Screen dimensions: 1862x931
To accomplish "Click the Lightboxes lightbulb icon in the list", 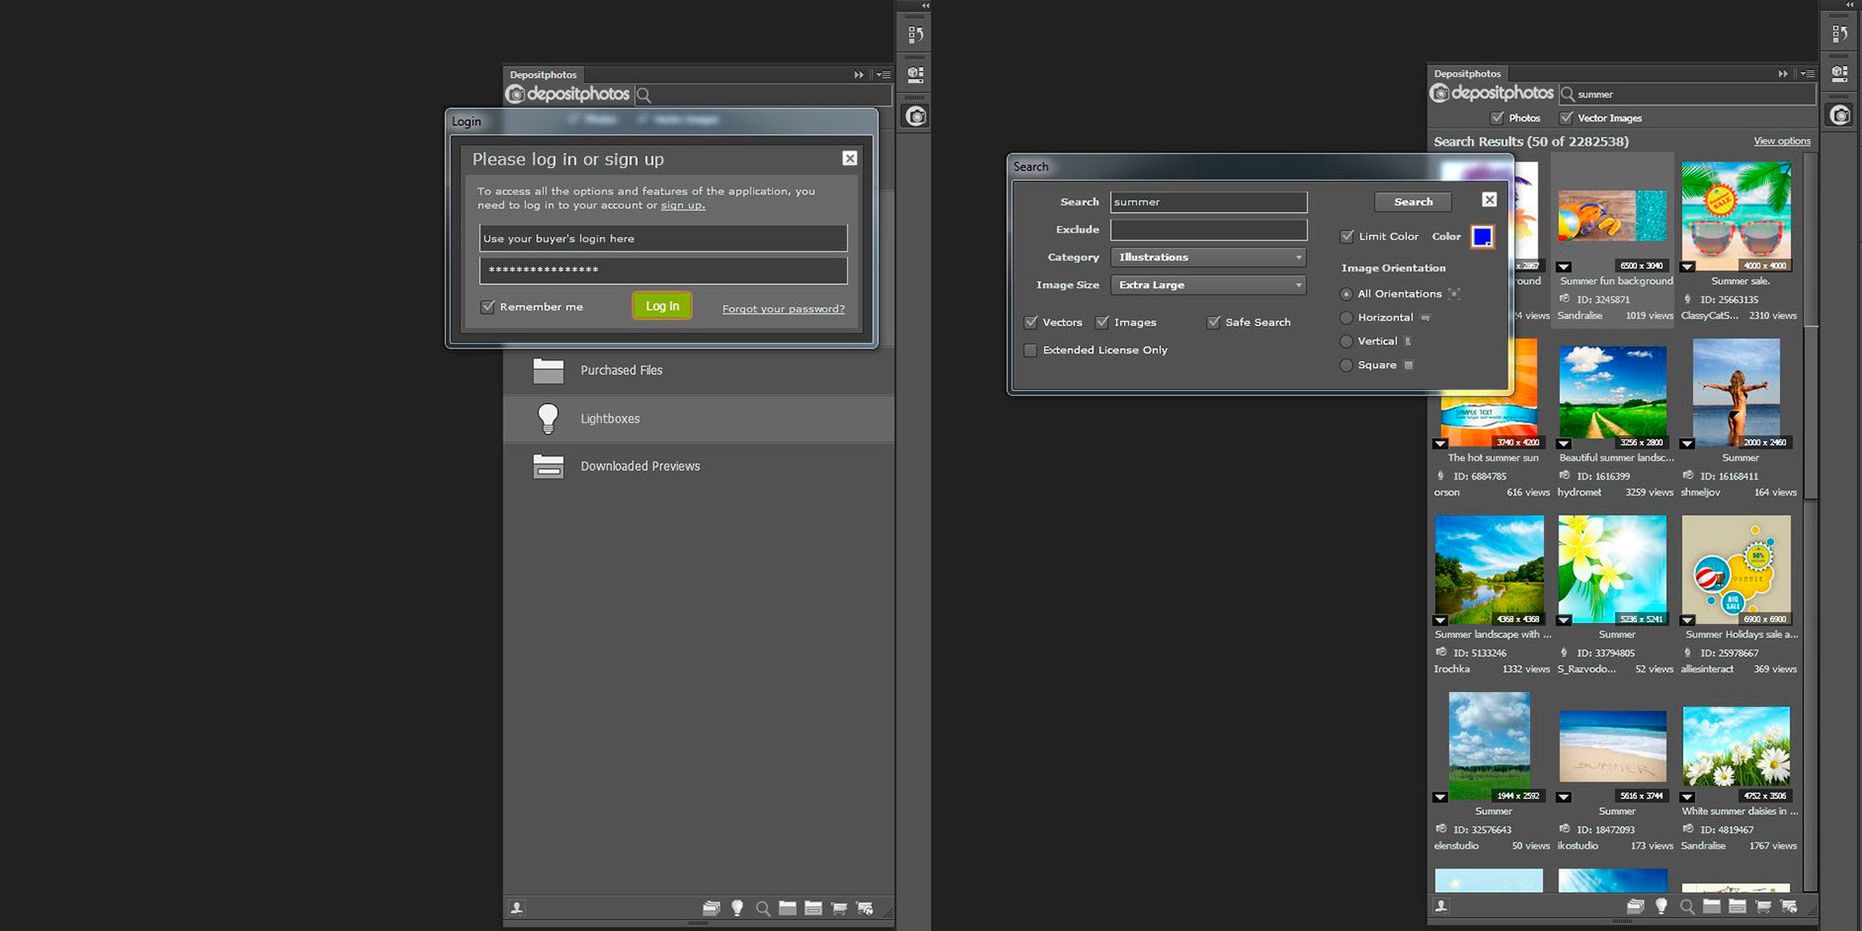I will click(548, 419).
